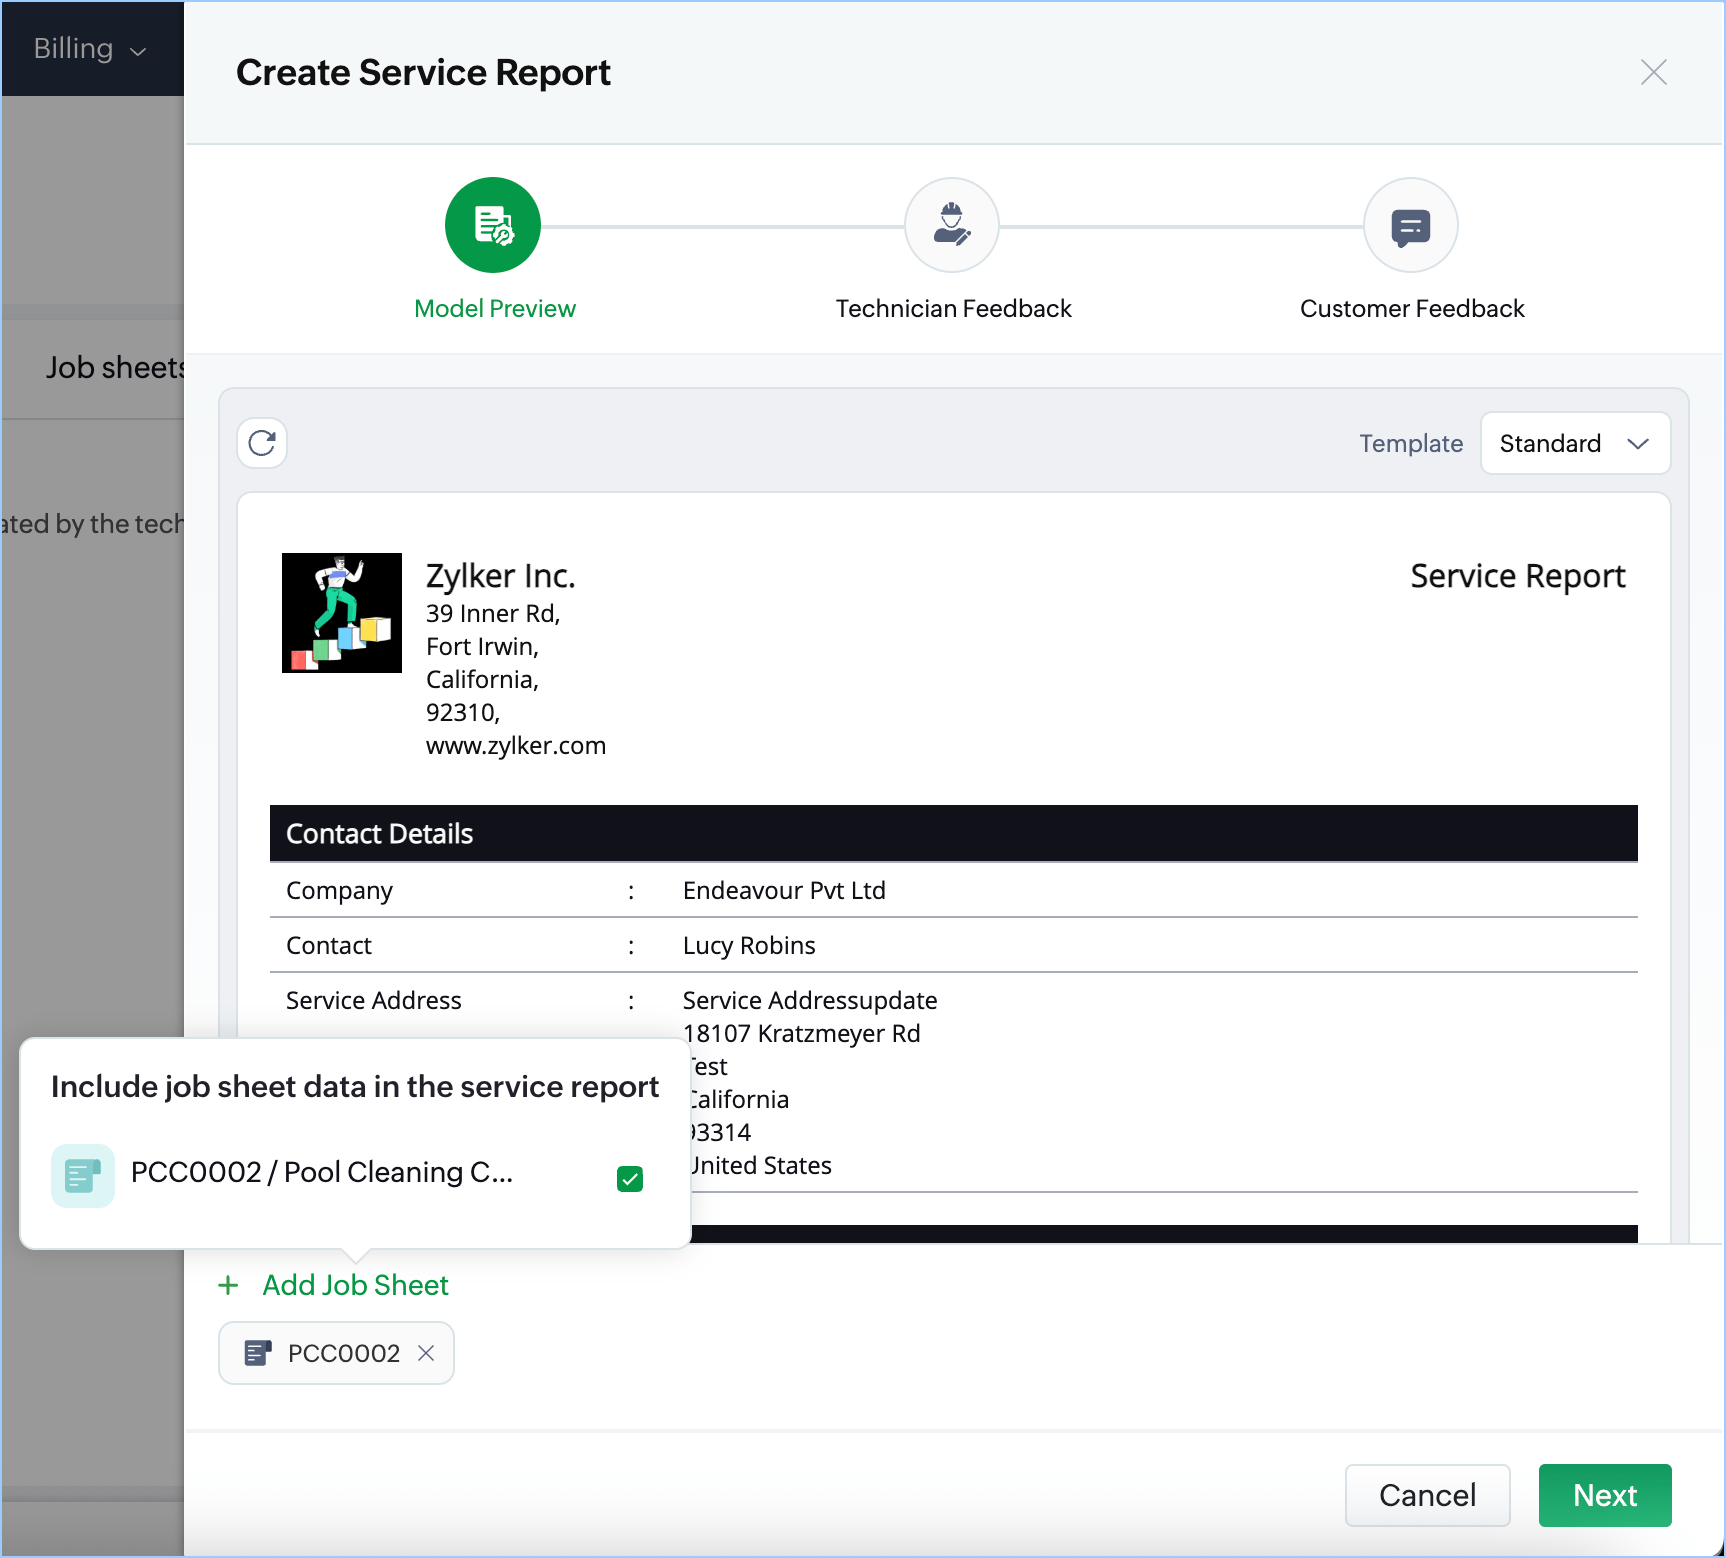
Task: Click the Customer Feedback step icon
Action: [x=1410, y=225]
